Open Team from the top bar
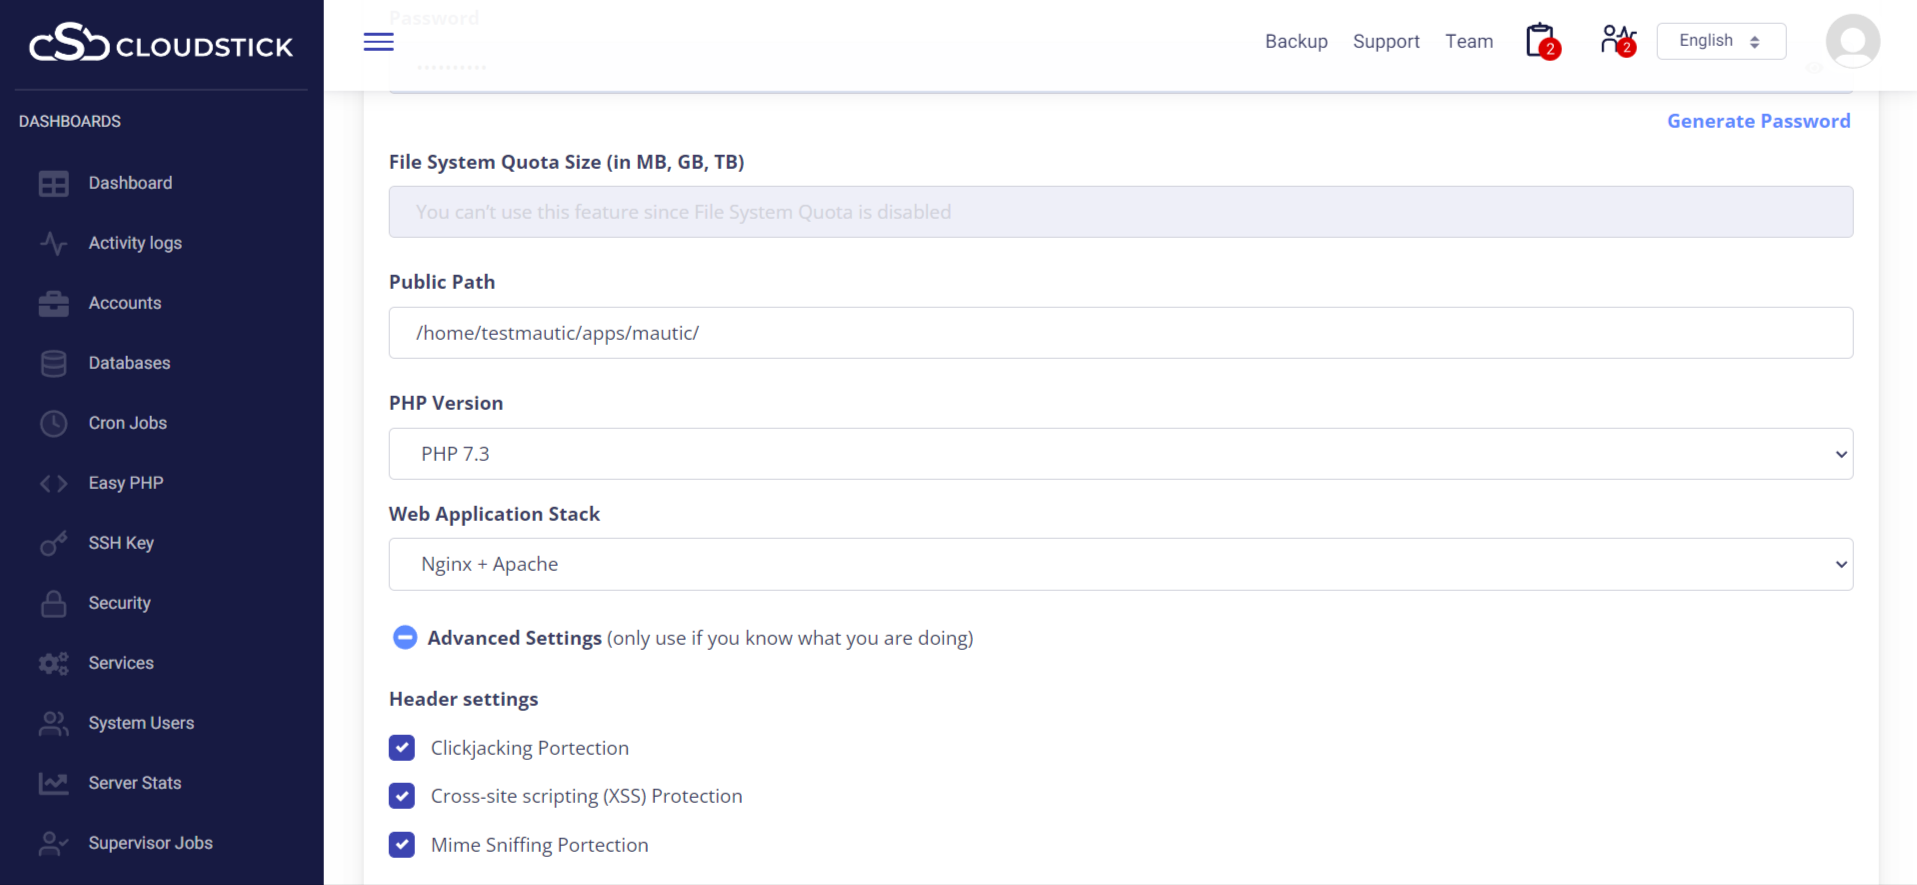This screenshot has height=885, width=1917. point(1468,41)
